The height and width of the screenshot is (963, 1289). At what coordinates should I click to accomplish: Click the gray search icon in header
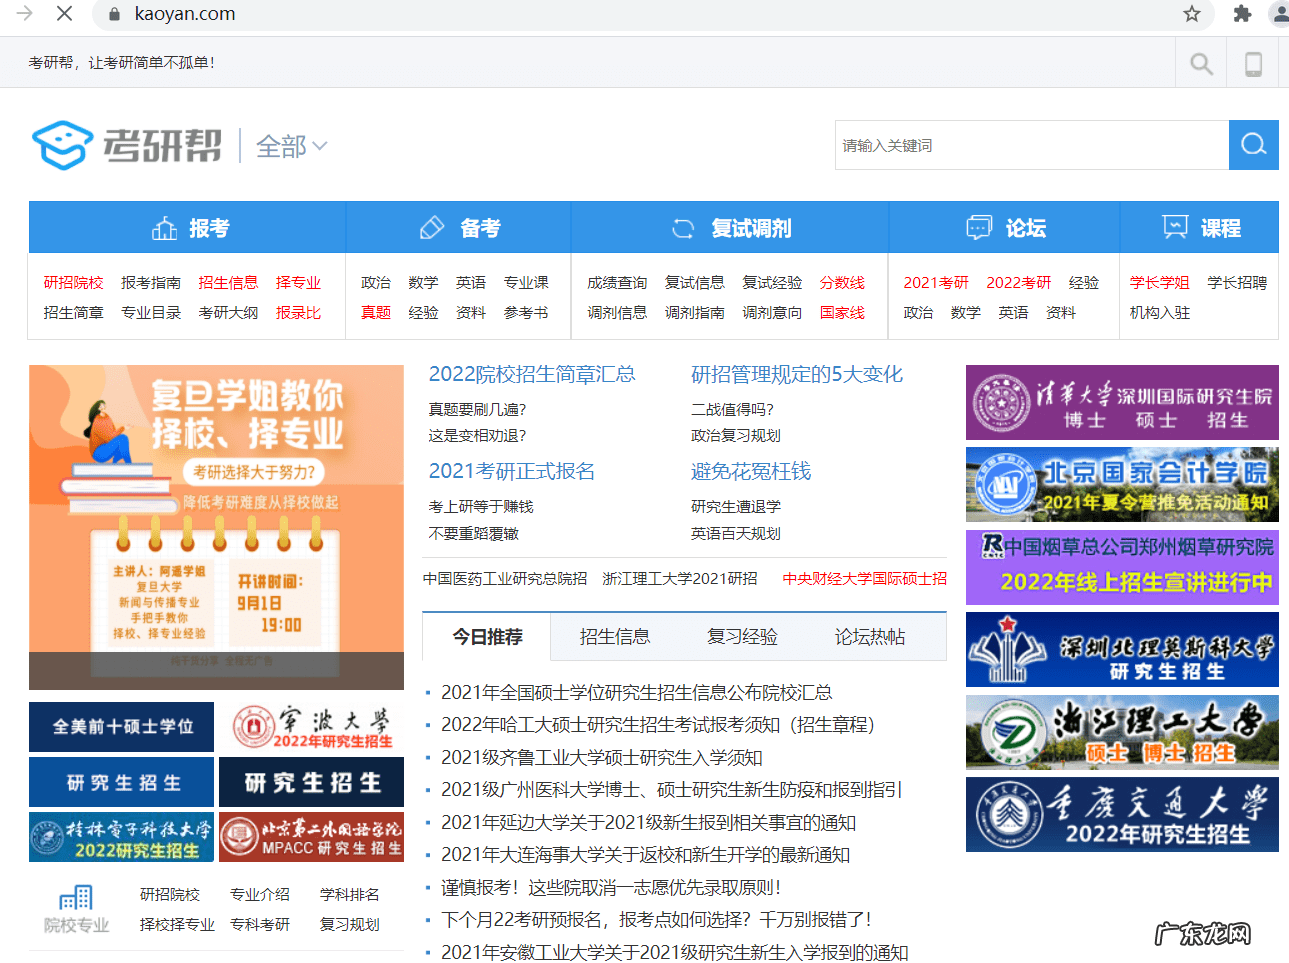(1199, 62)
